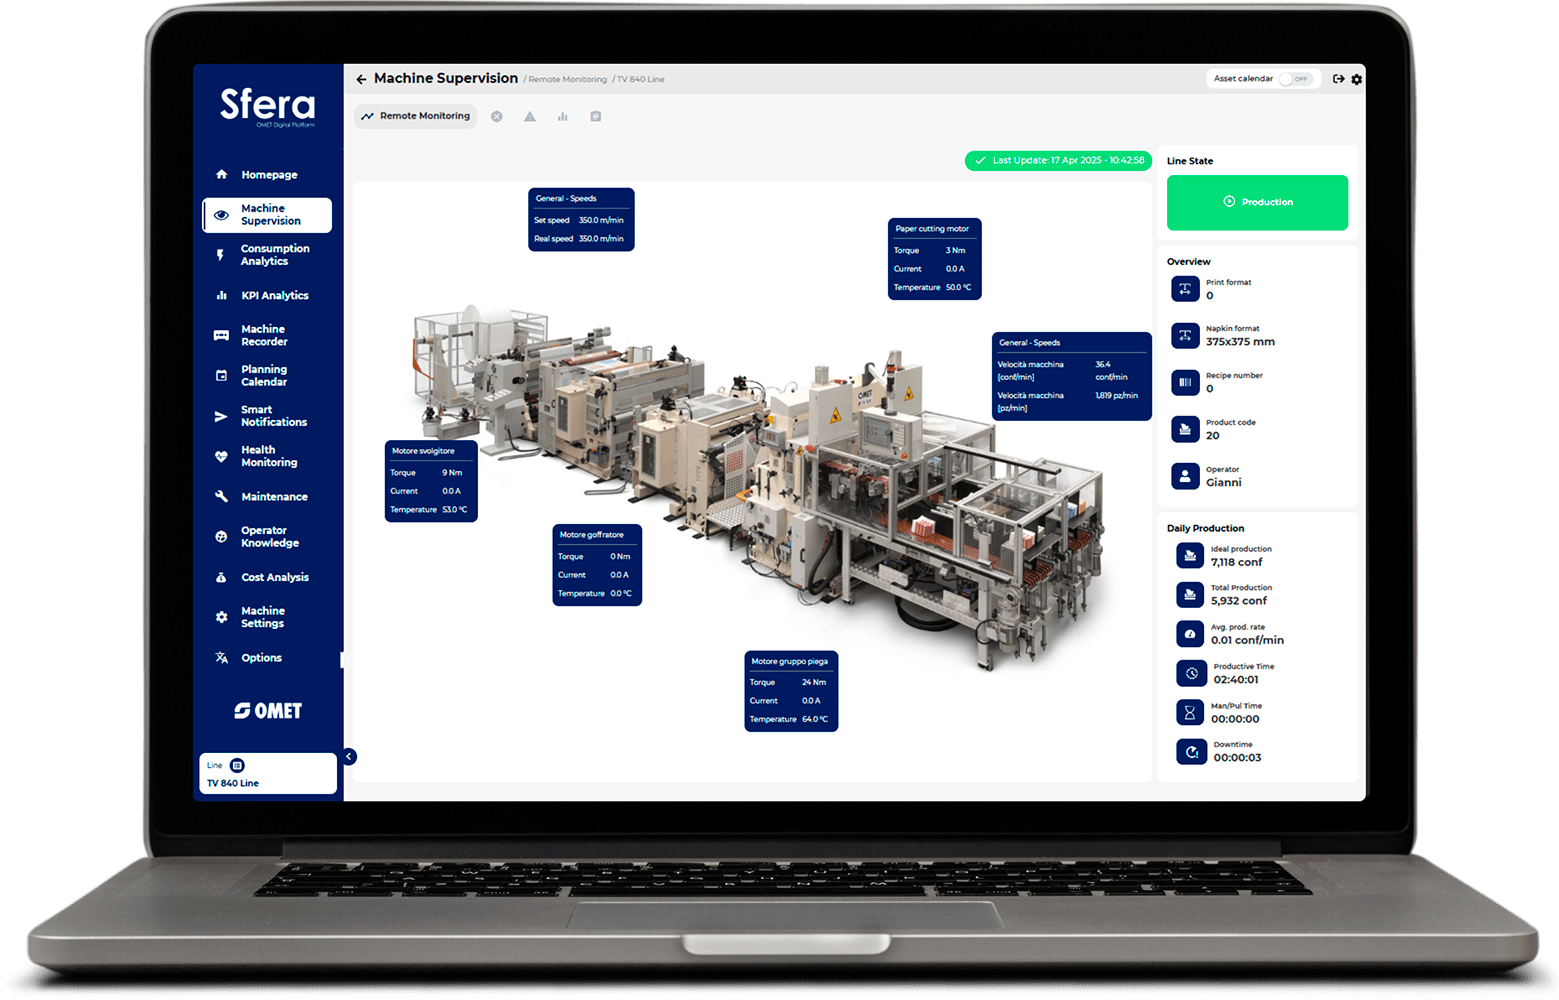Image resolution: width=1559 pixels, height=1000 pixels.
Task: Click the line grid selector icon
Action: point(237,765)
